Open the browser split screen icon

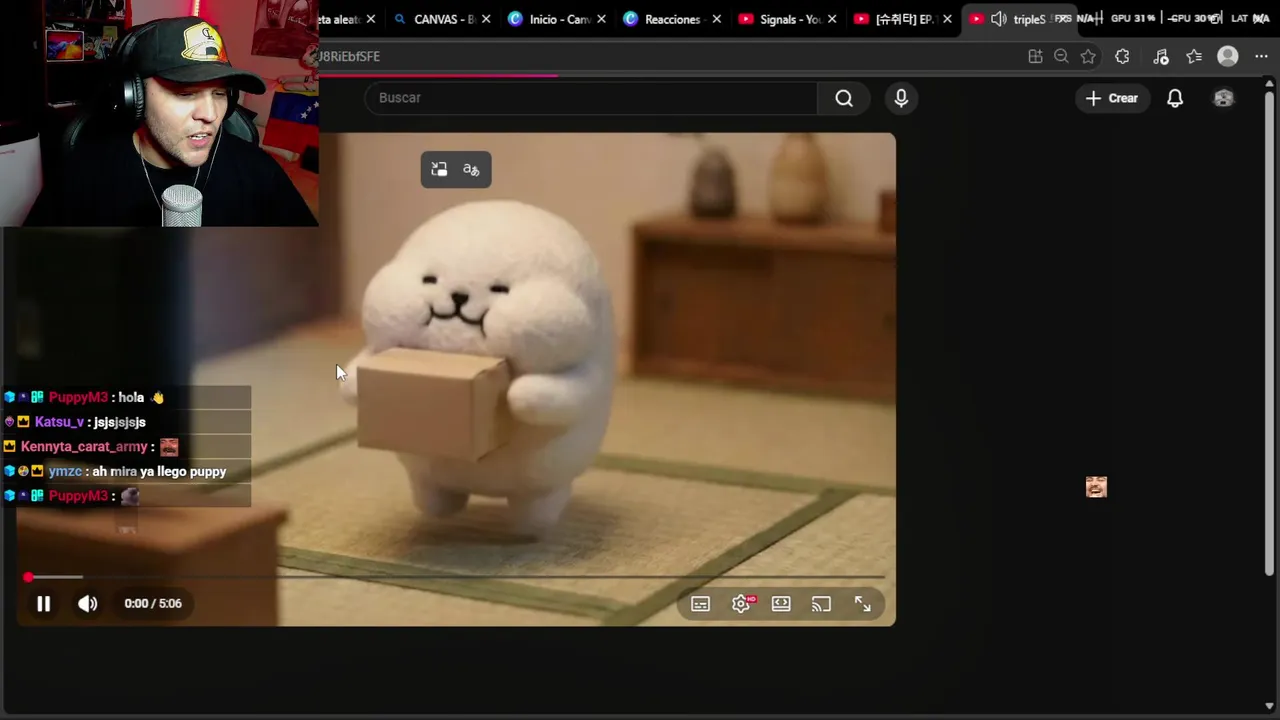tap(1035, 57)
